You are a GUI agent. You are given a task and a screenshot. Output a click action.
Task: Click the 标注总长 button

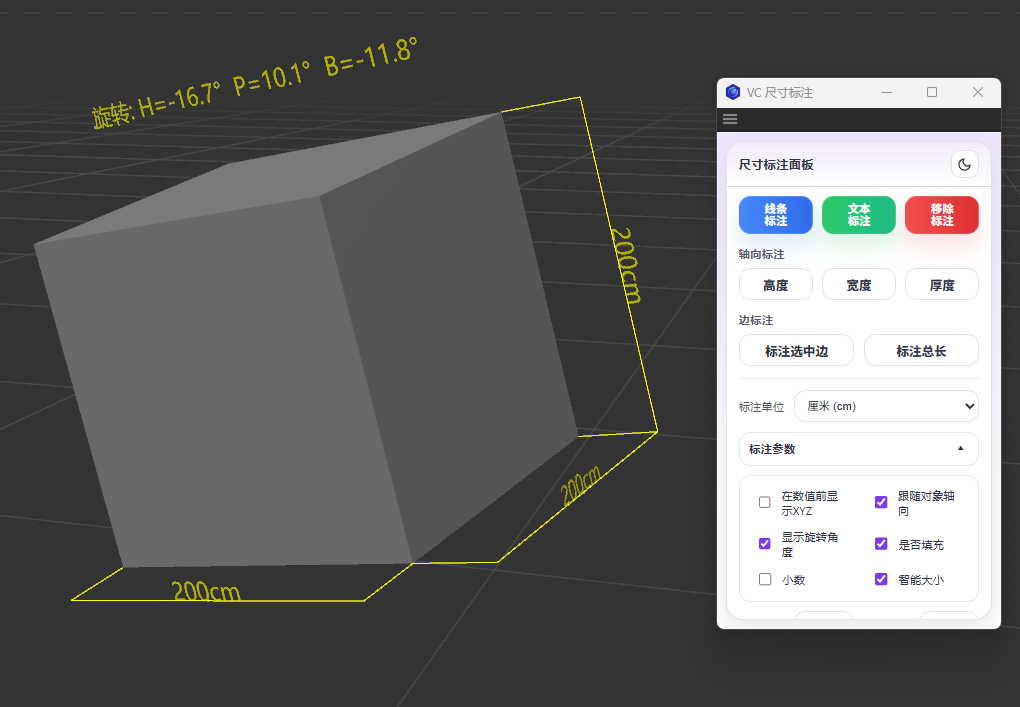pyautogui.click(x=920, y=351)
